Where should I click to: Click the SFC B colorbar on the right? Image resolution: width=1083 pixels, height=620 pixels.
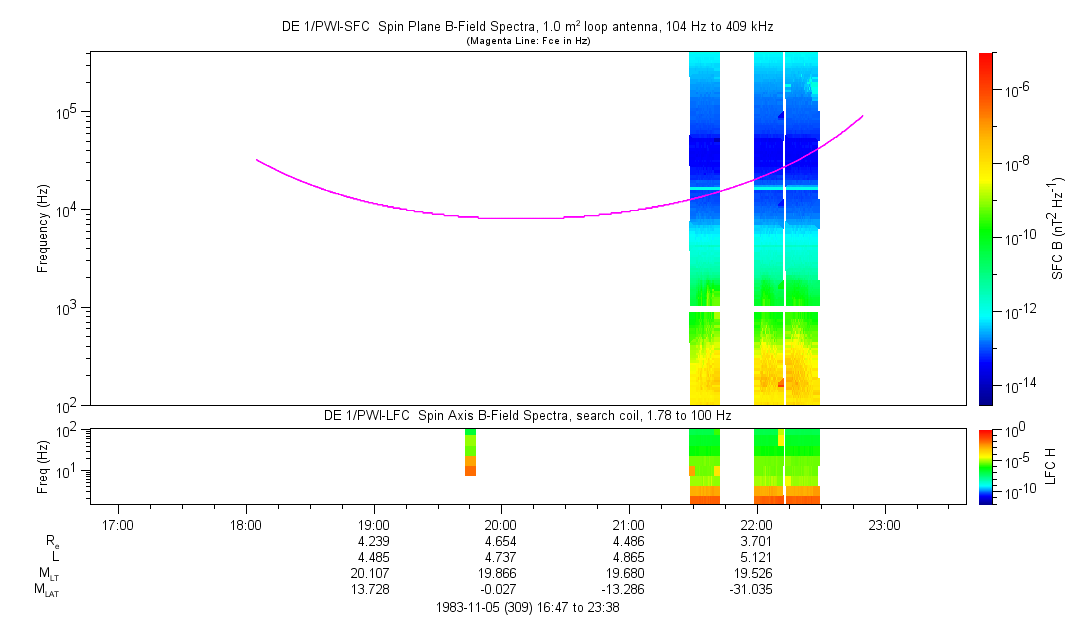[x=986, y=228]
